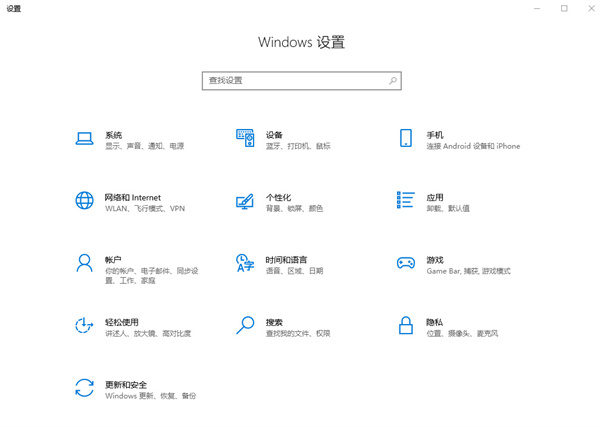Minimize the 设置 window
Screen dimensions: 600x427
[x=537, y=8]
